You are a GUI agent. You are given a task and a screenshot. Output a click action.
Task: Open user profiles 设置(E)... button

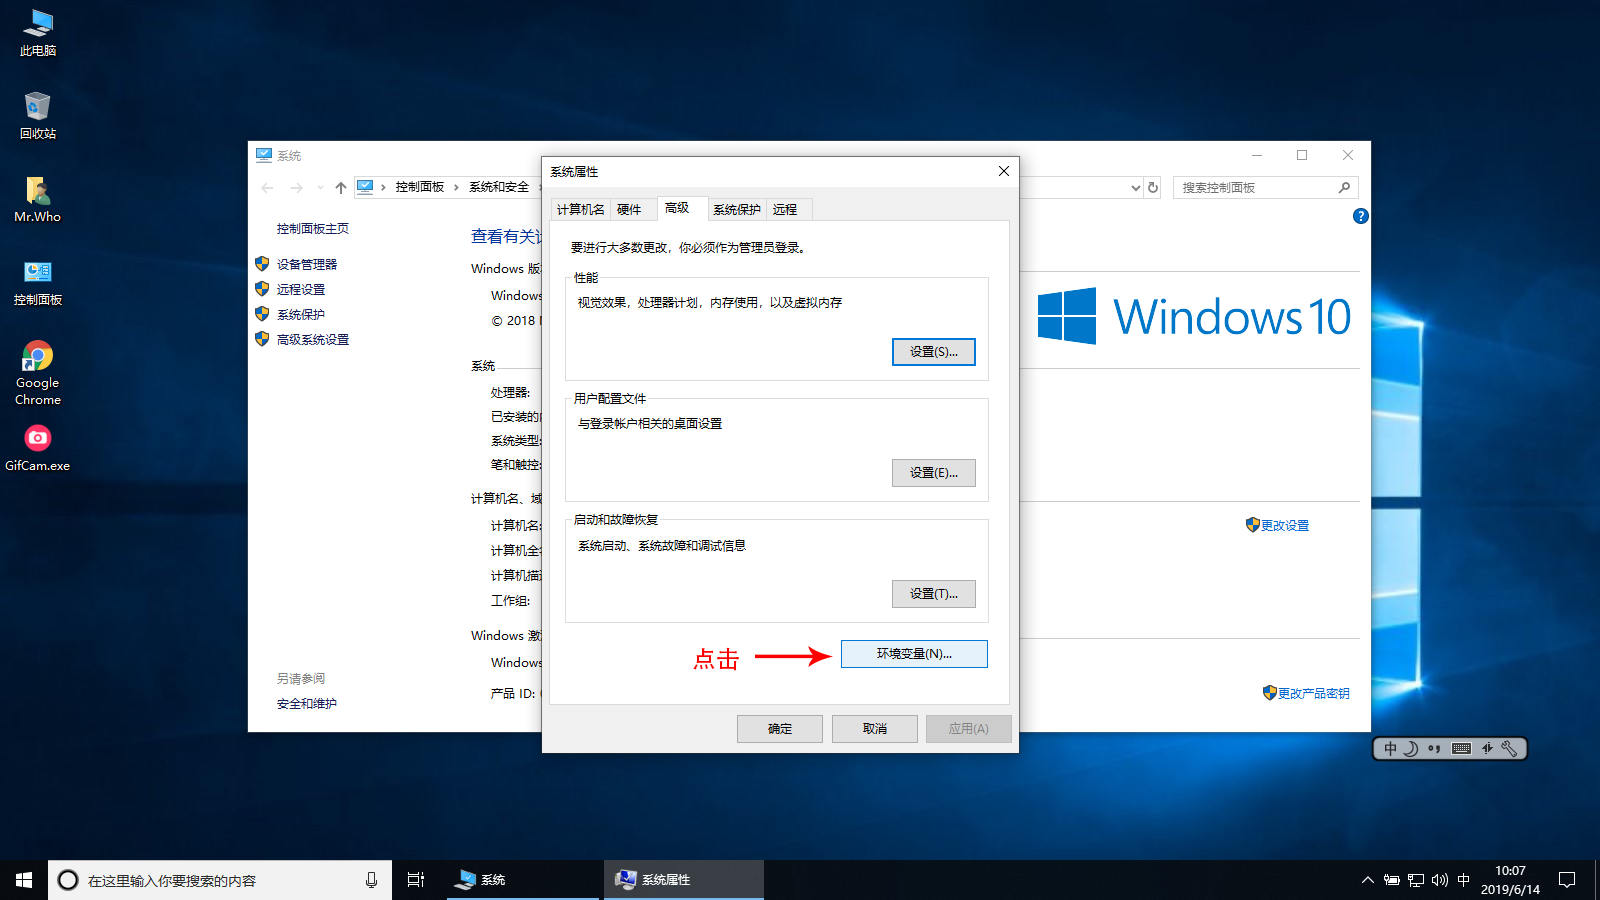pos(934,473)
